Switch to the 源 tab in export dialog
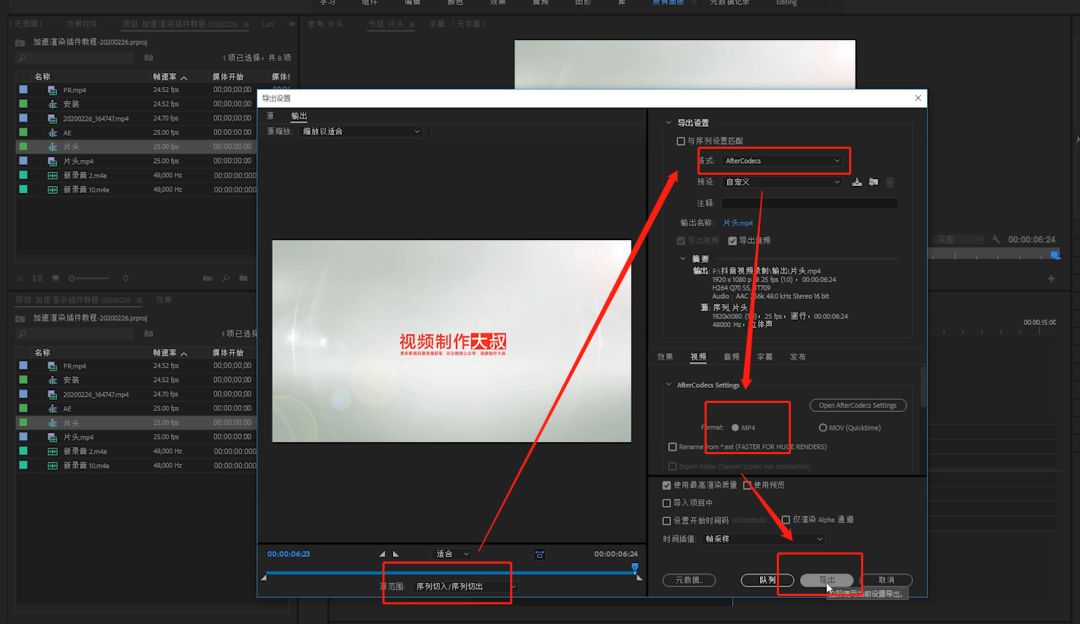Viewport: 1080px width, 624px height. [x=270, y=117]
